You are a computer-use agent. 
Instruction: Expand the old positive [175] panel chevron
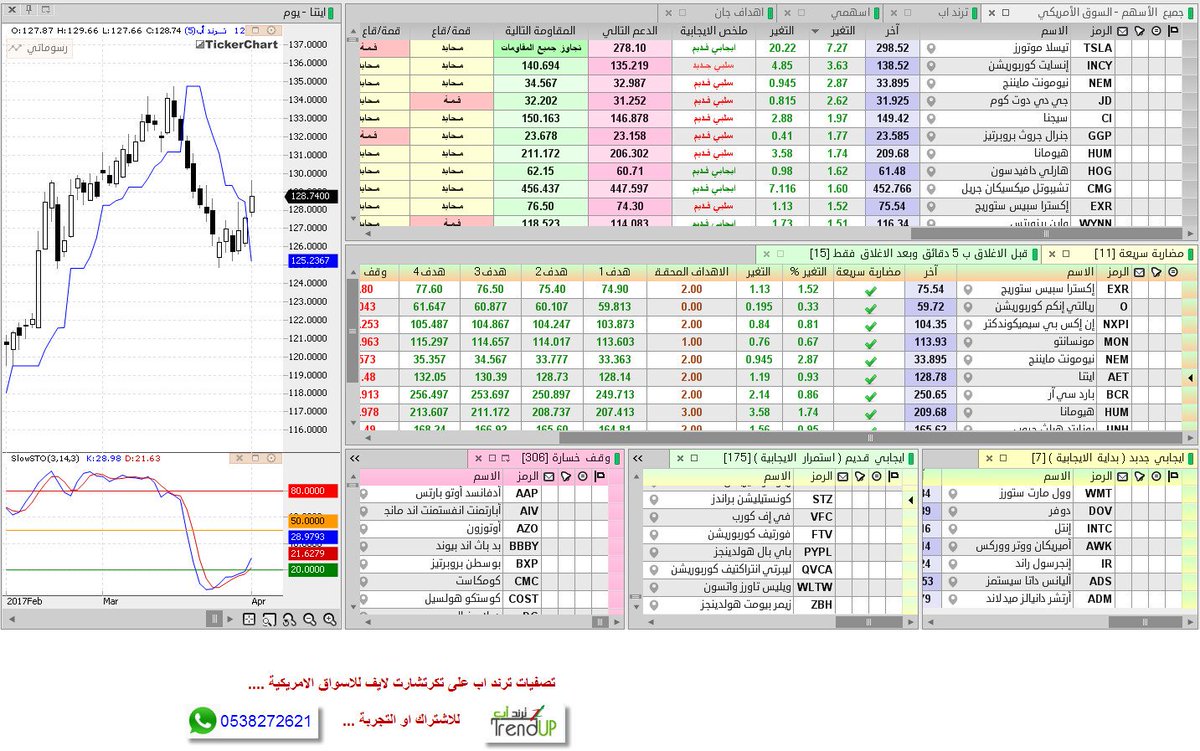(637, 458)
